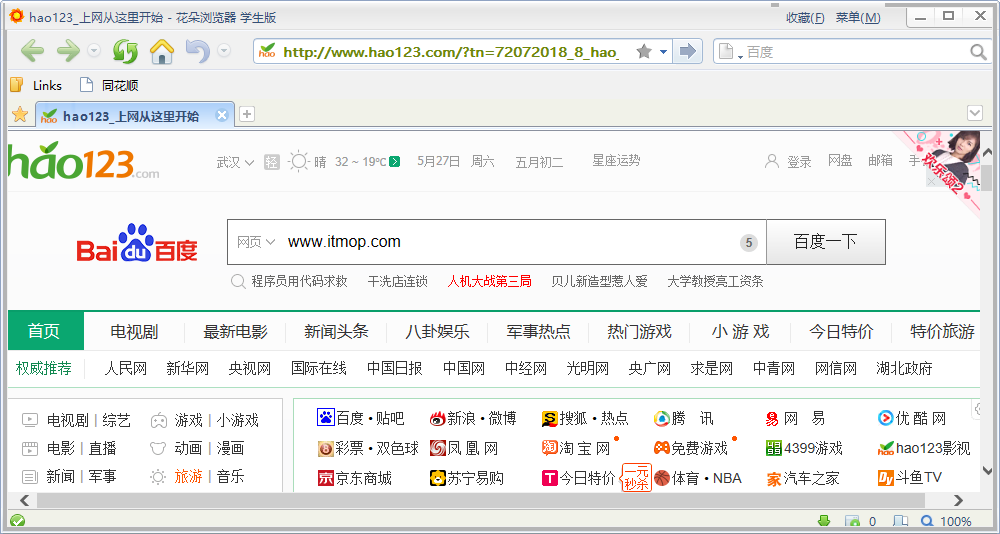1000x534 pixels.
Task: Open 新浪·微博 site link
Action: 473,419
